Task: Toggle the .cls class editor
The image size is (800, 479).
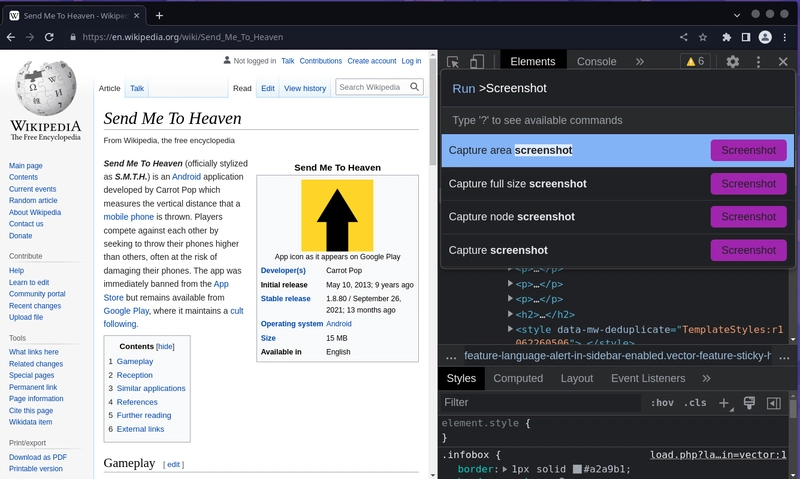Action: pyautogui.click(x=695, y=403)
